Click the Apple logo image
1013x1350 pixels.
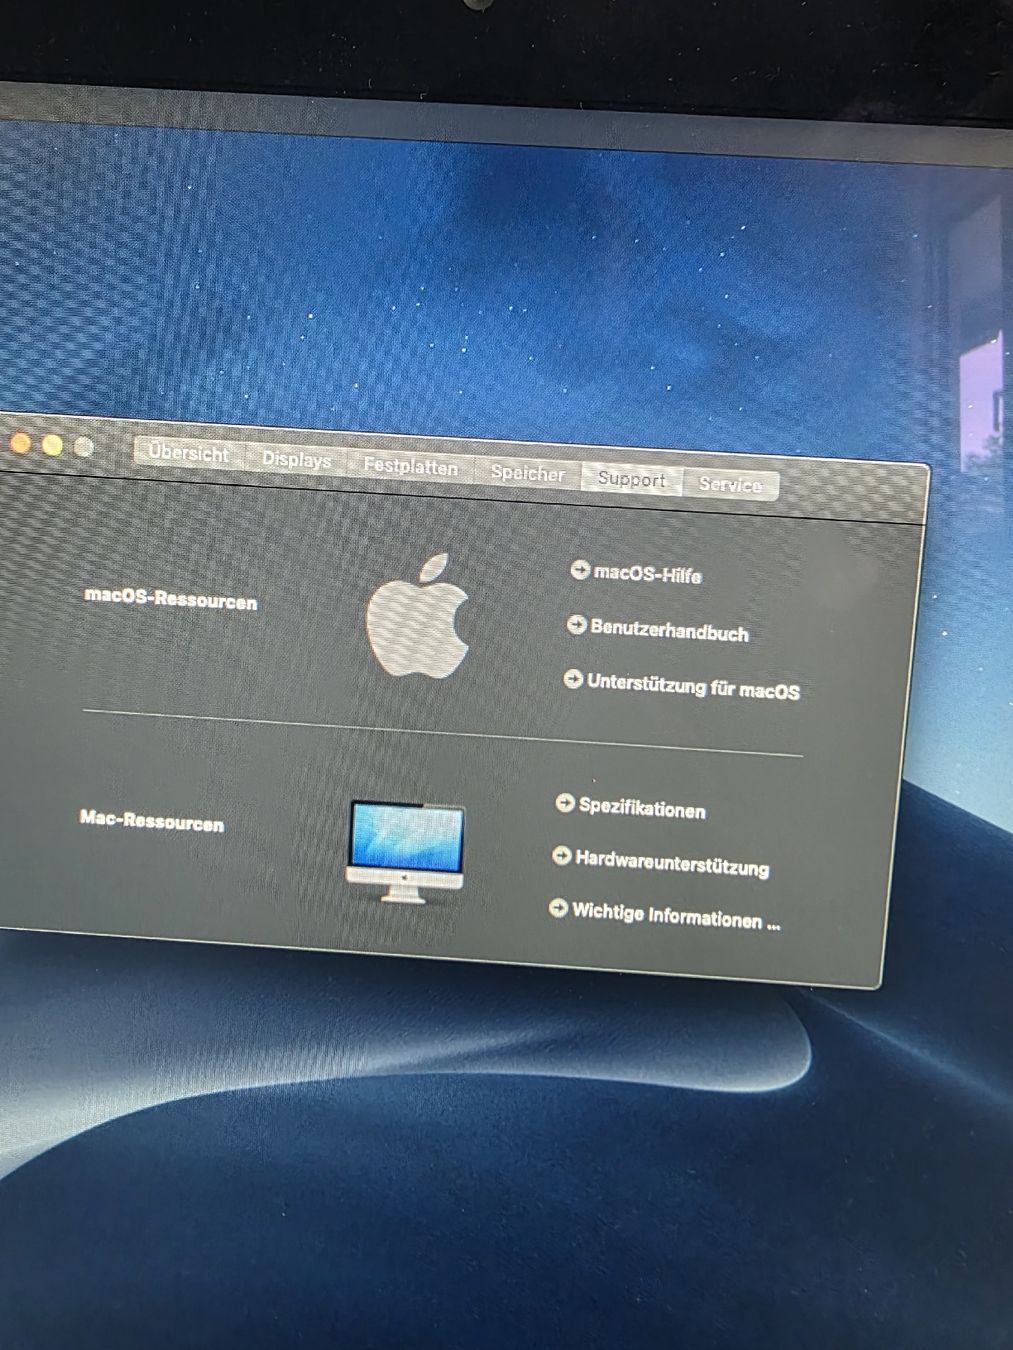coord(418,616)
